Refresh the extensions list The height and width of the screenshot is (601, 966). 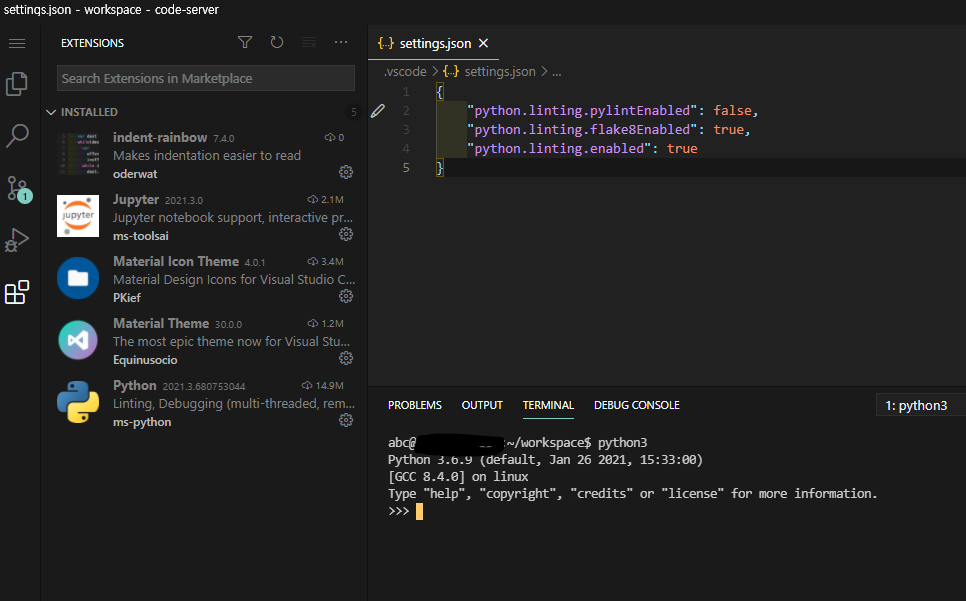coord(277,43)
